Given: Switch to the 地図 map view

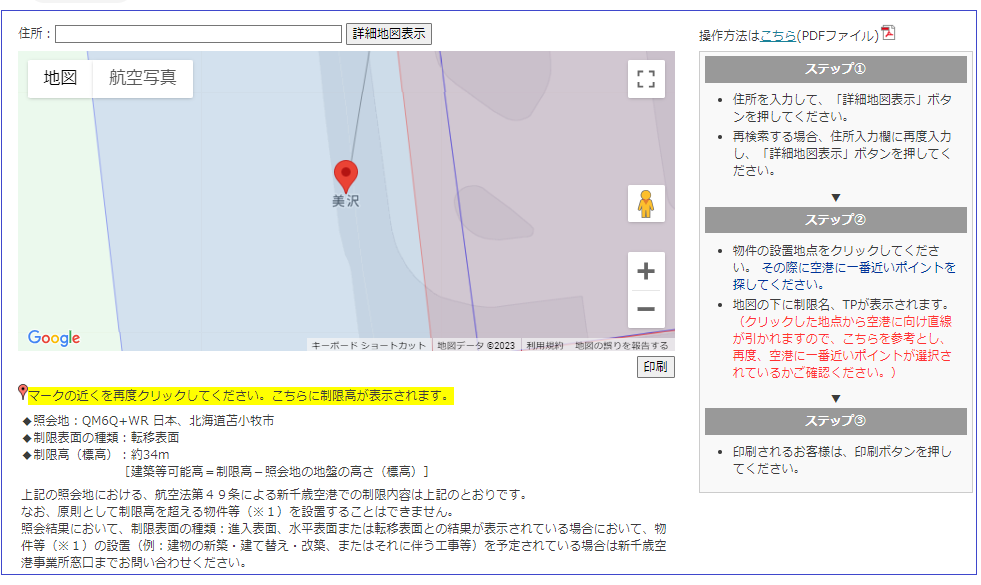Looking at the screenshot, I should [60, 78].
